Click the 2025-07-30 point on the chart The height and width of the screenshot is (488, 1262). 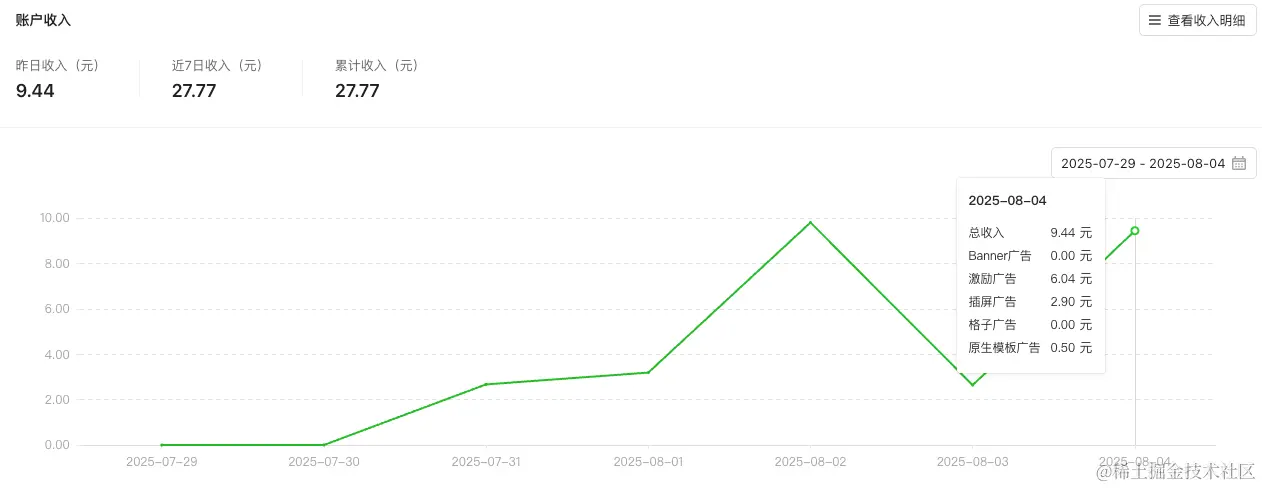point(324,445)
